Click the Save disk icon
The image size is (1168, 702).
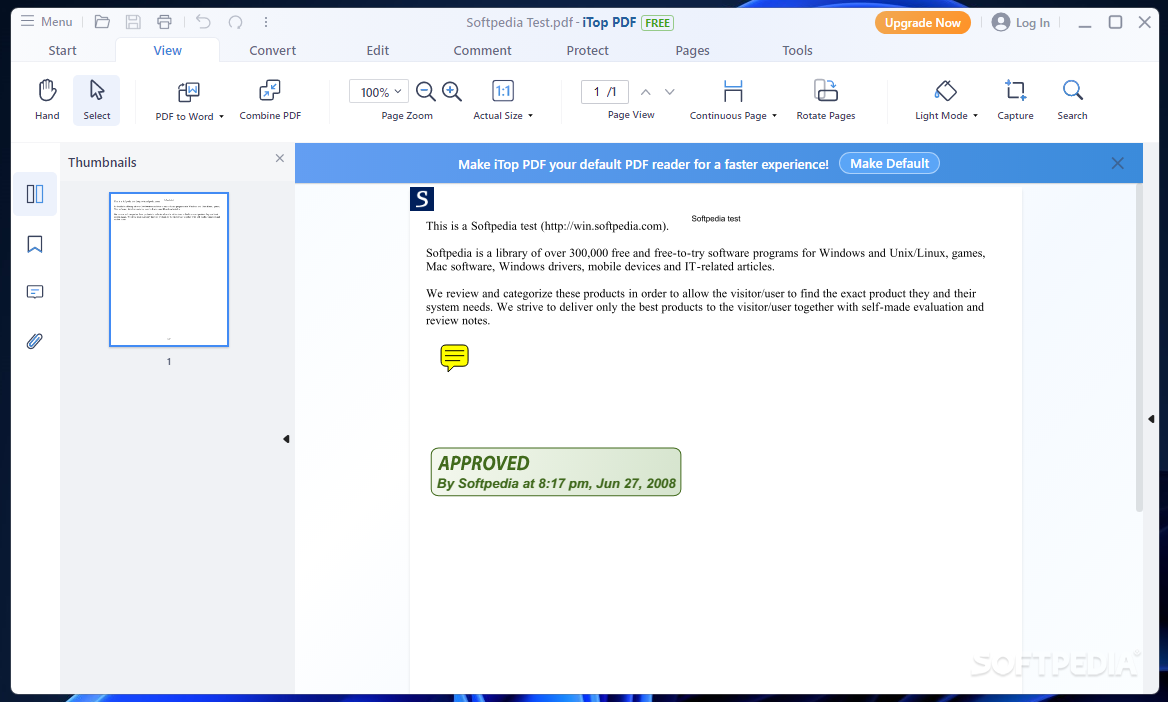133,22
